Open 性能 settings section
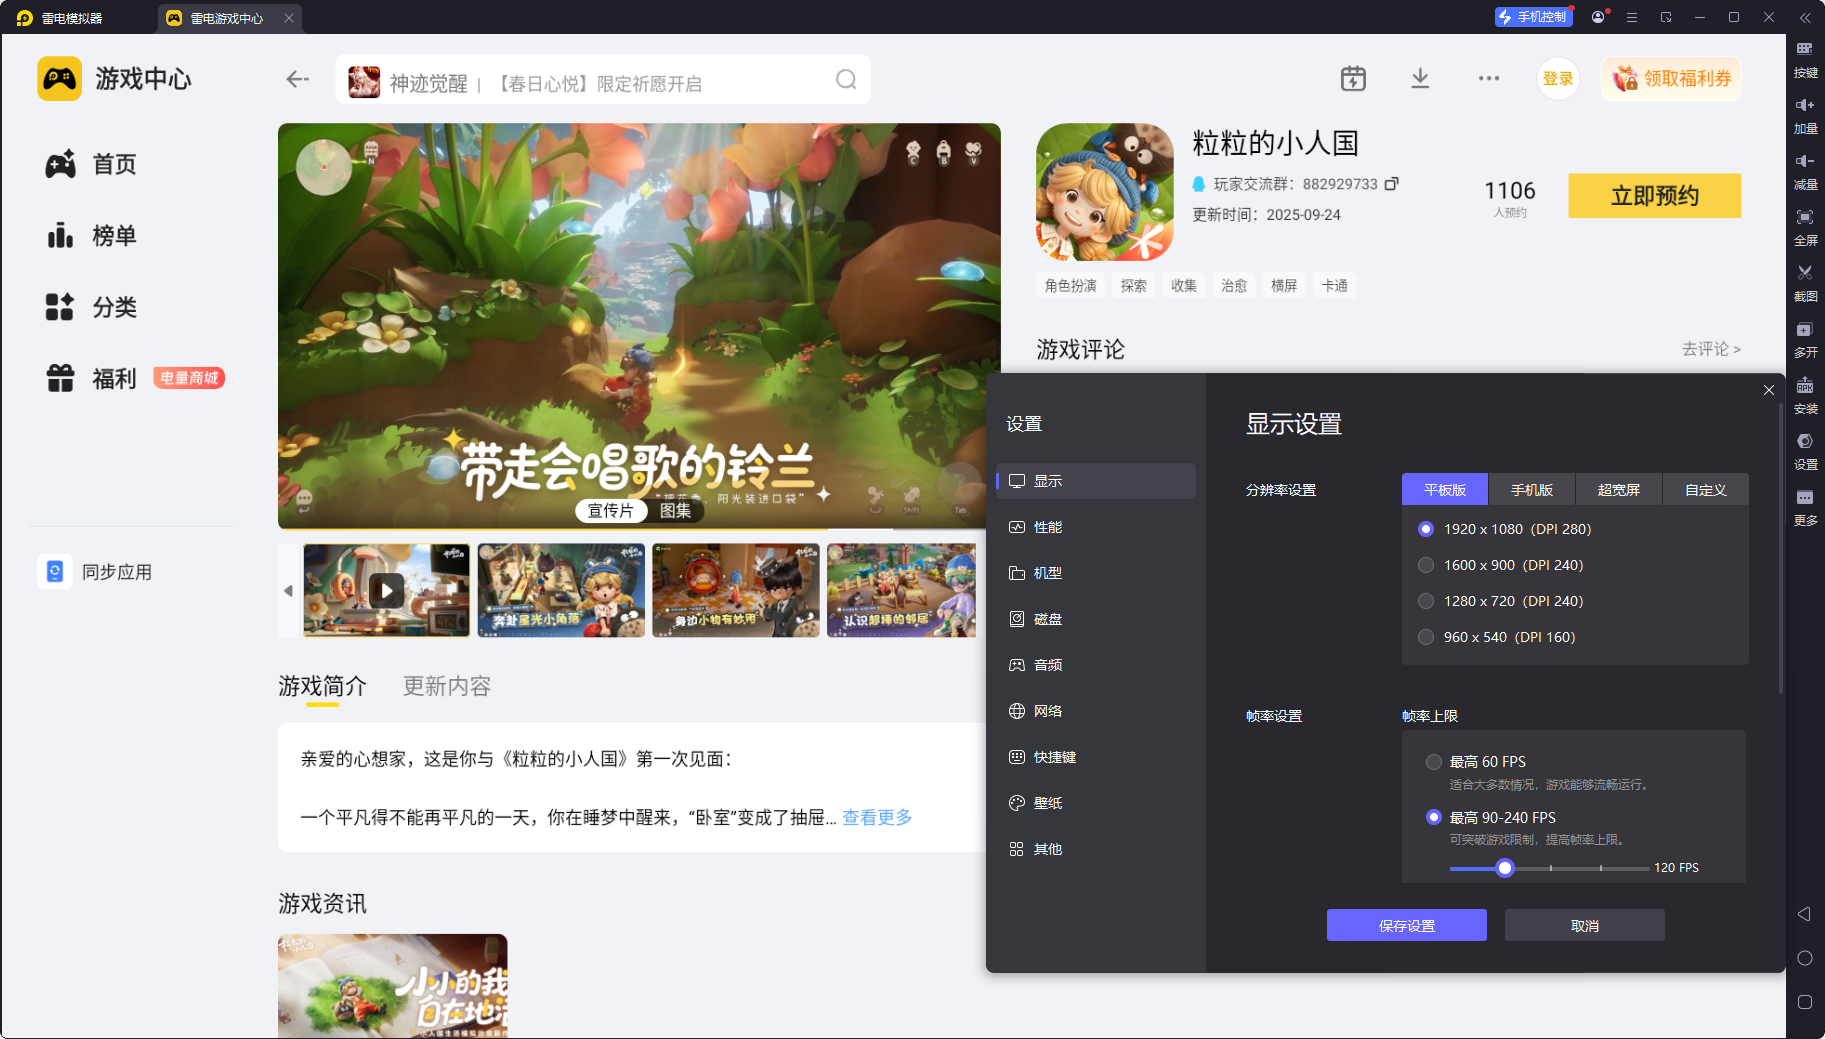 (x=1096, y=527)
